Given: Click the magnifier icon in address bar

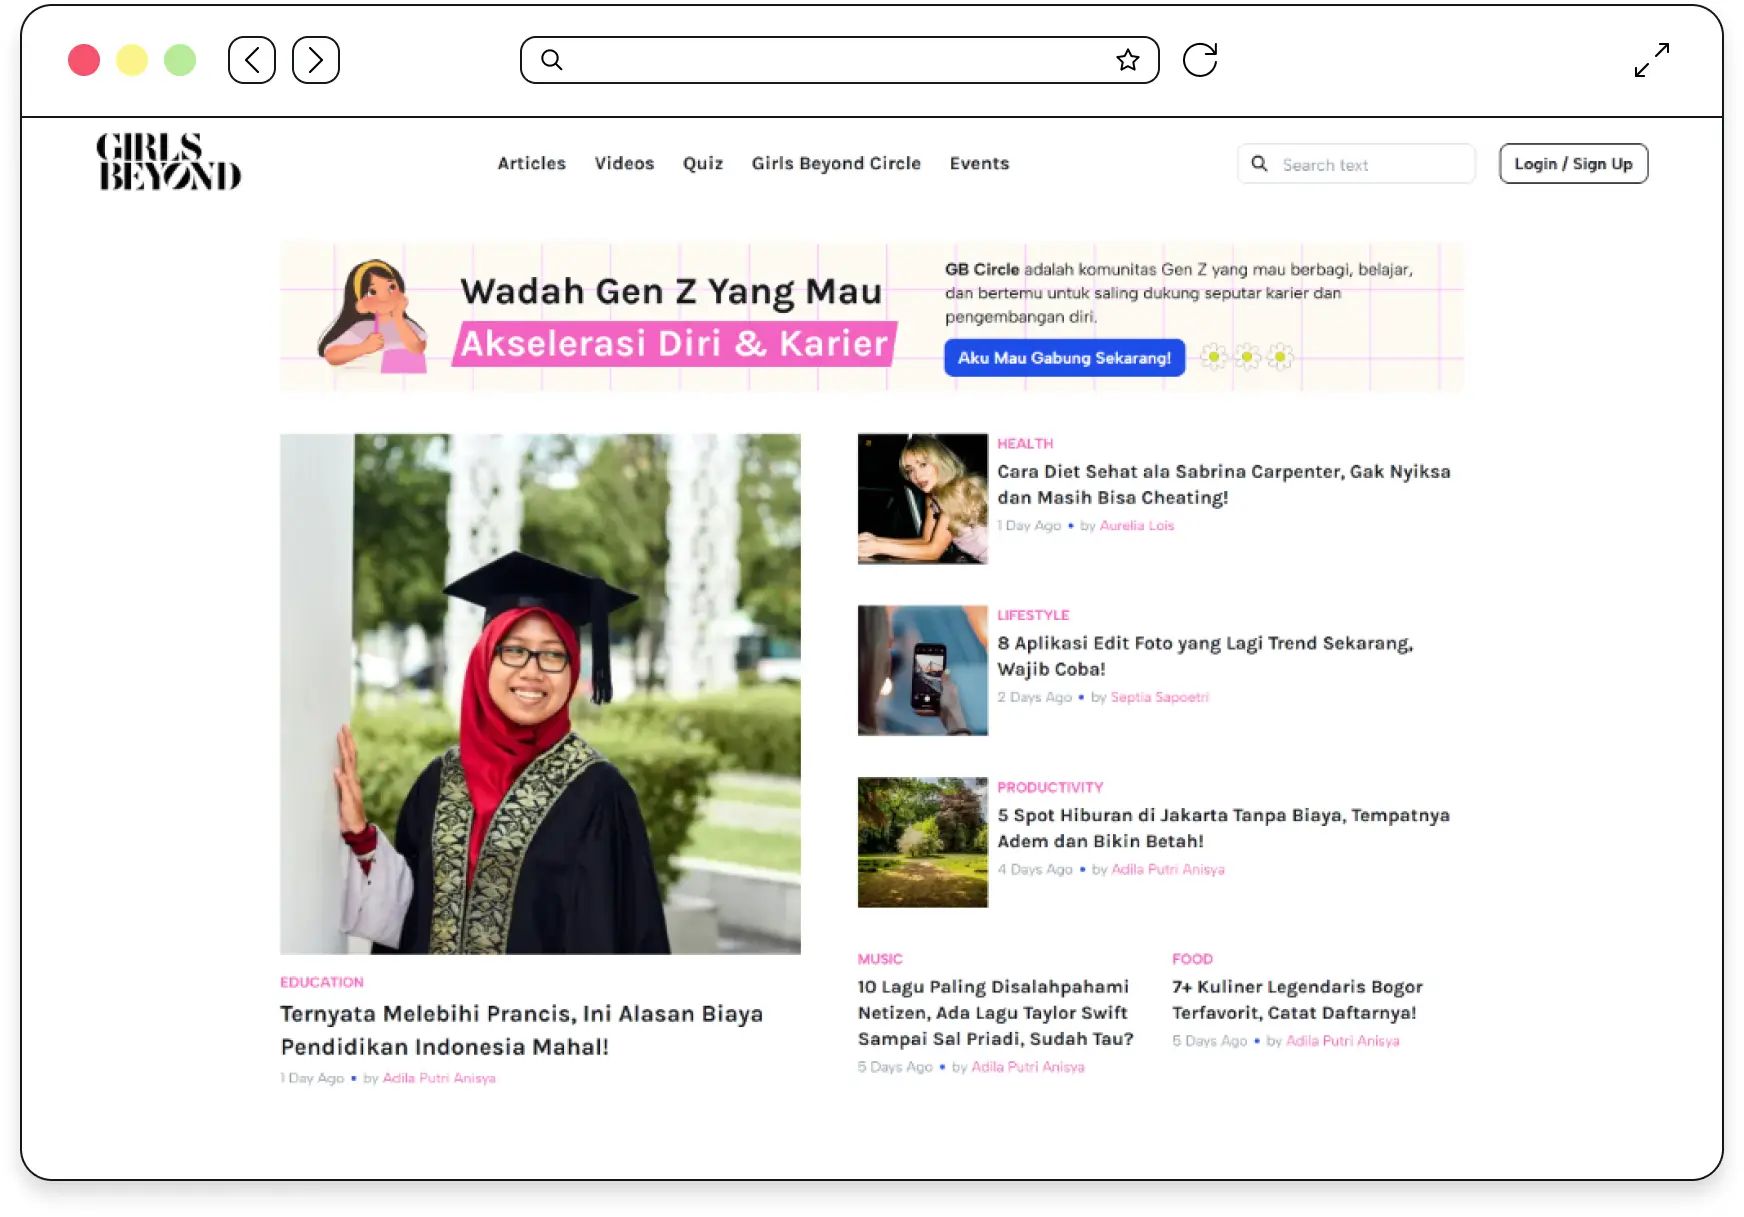Looking at the screenshot, I should click(552, 60).
